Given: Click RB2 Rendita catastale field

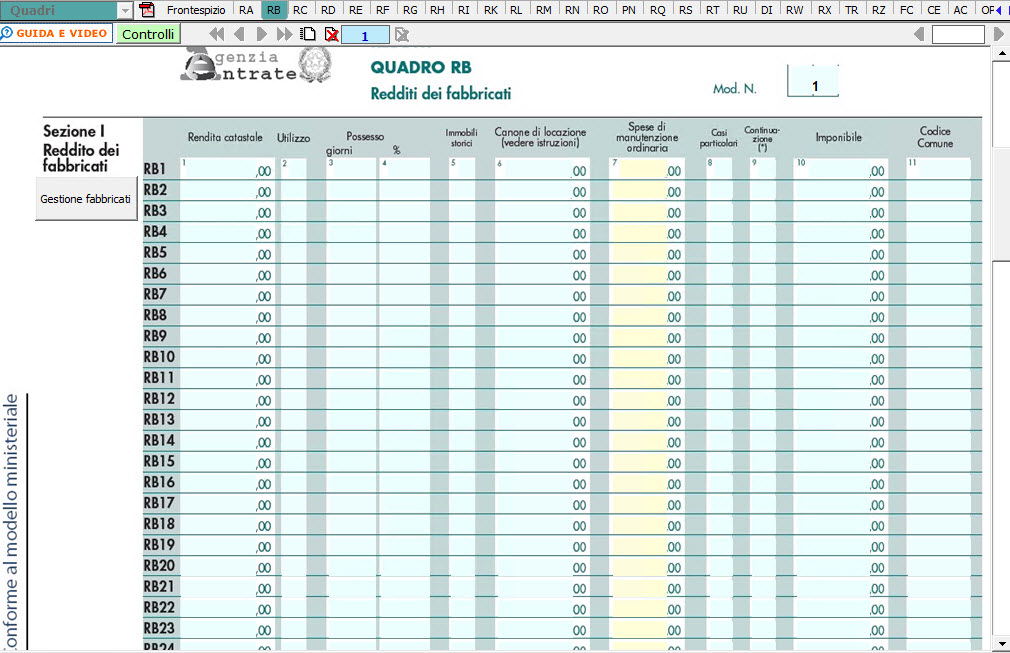Looking at the screenshot, I should tap(227, 191).
